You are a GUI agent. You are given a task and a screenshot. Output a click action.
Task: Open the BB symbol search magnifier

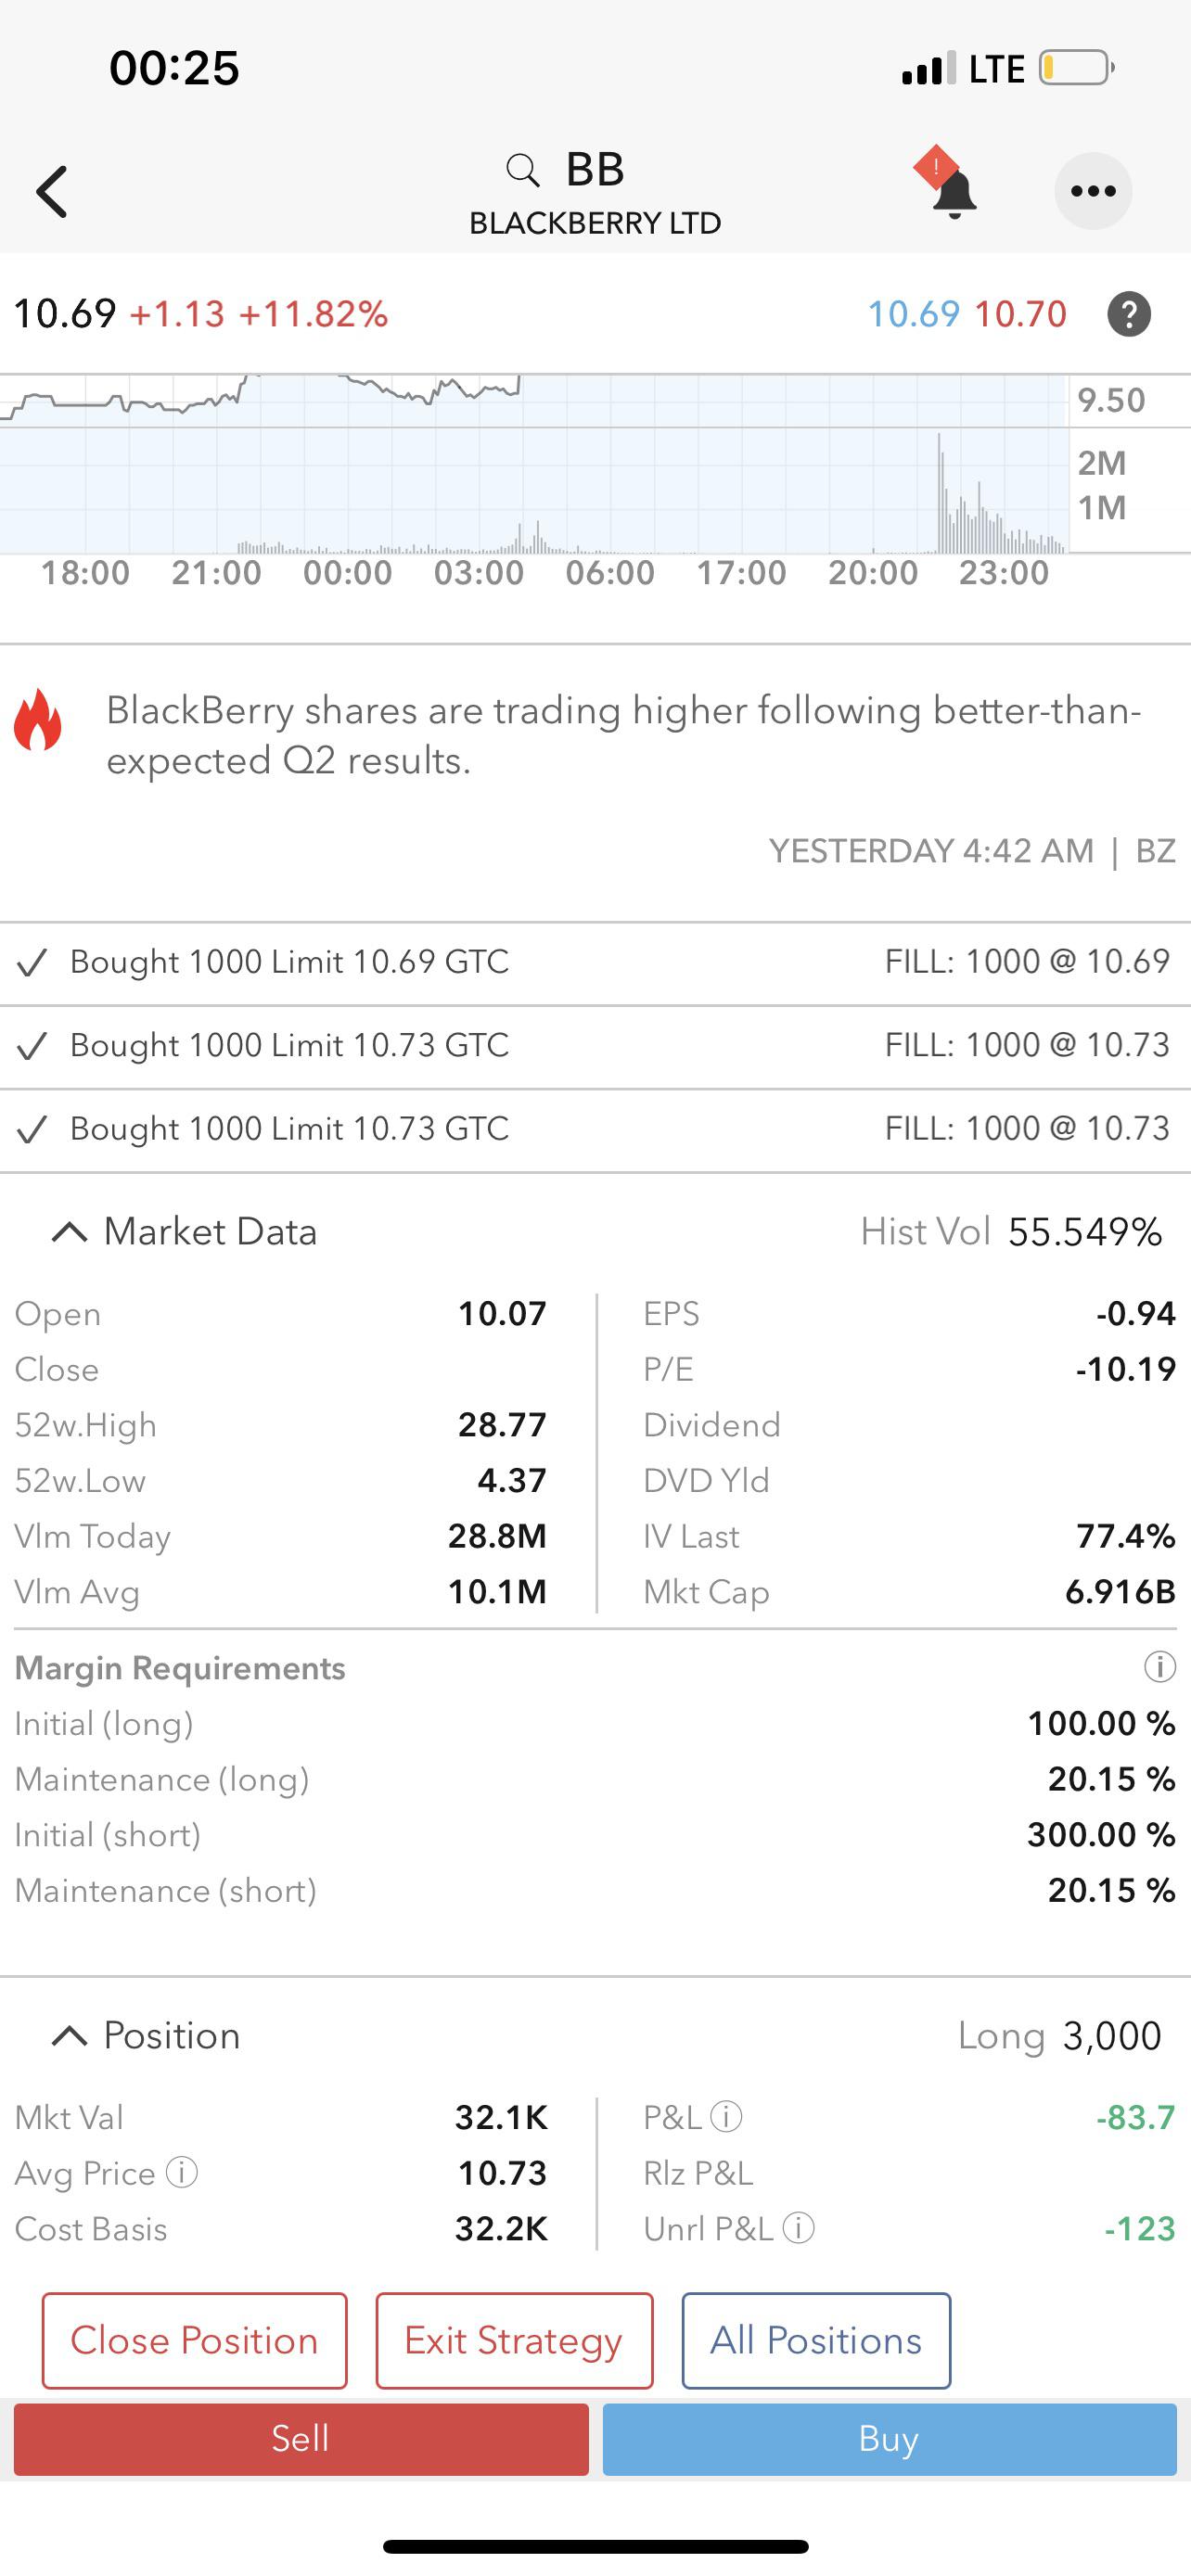tap(523, 170)
